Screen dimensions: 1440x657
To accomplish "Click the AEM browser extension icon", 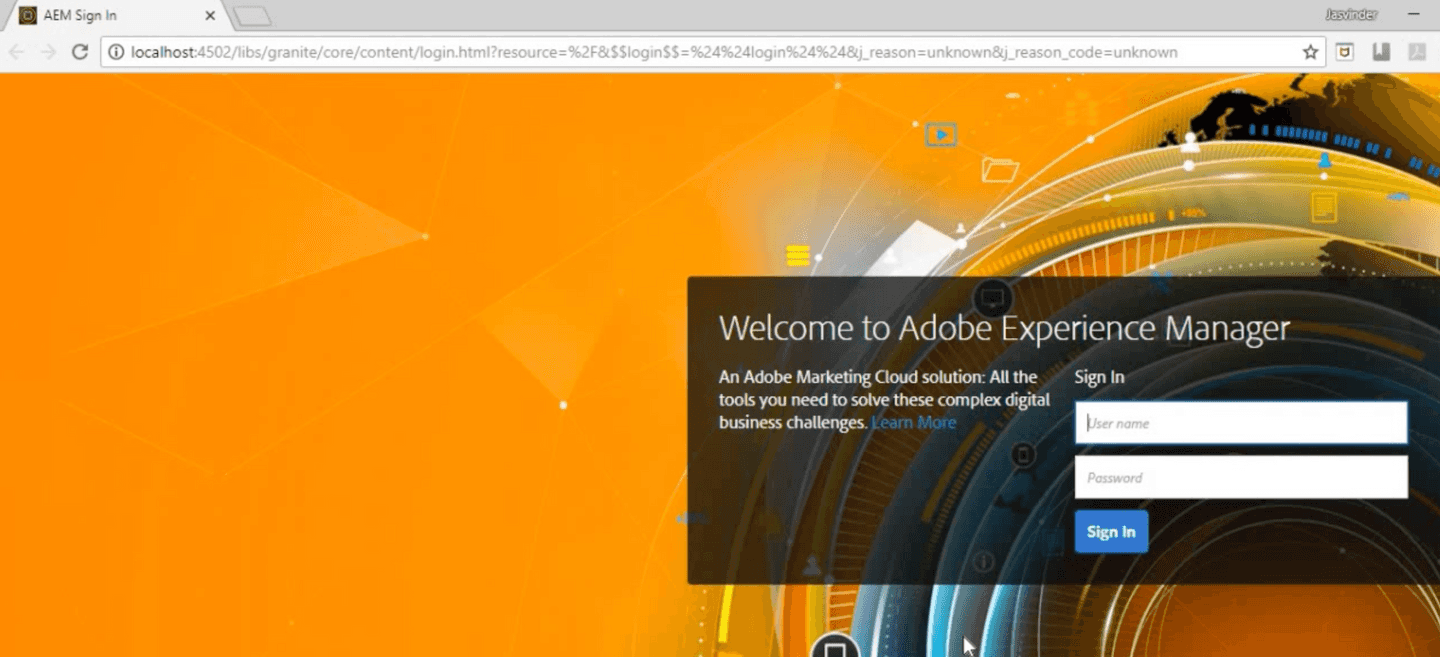I will (x=1345, y=51).
